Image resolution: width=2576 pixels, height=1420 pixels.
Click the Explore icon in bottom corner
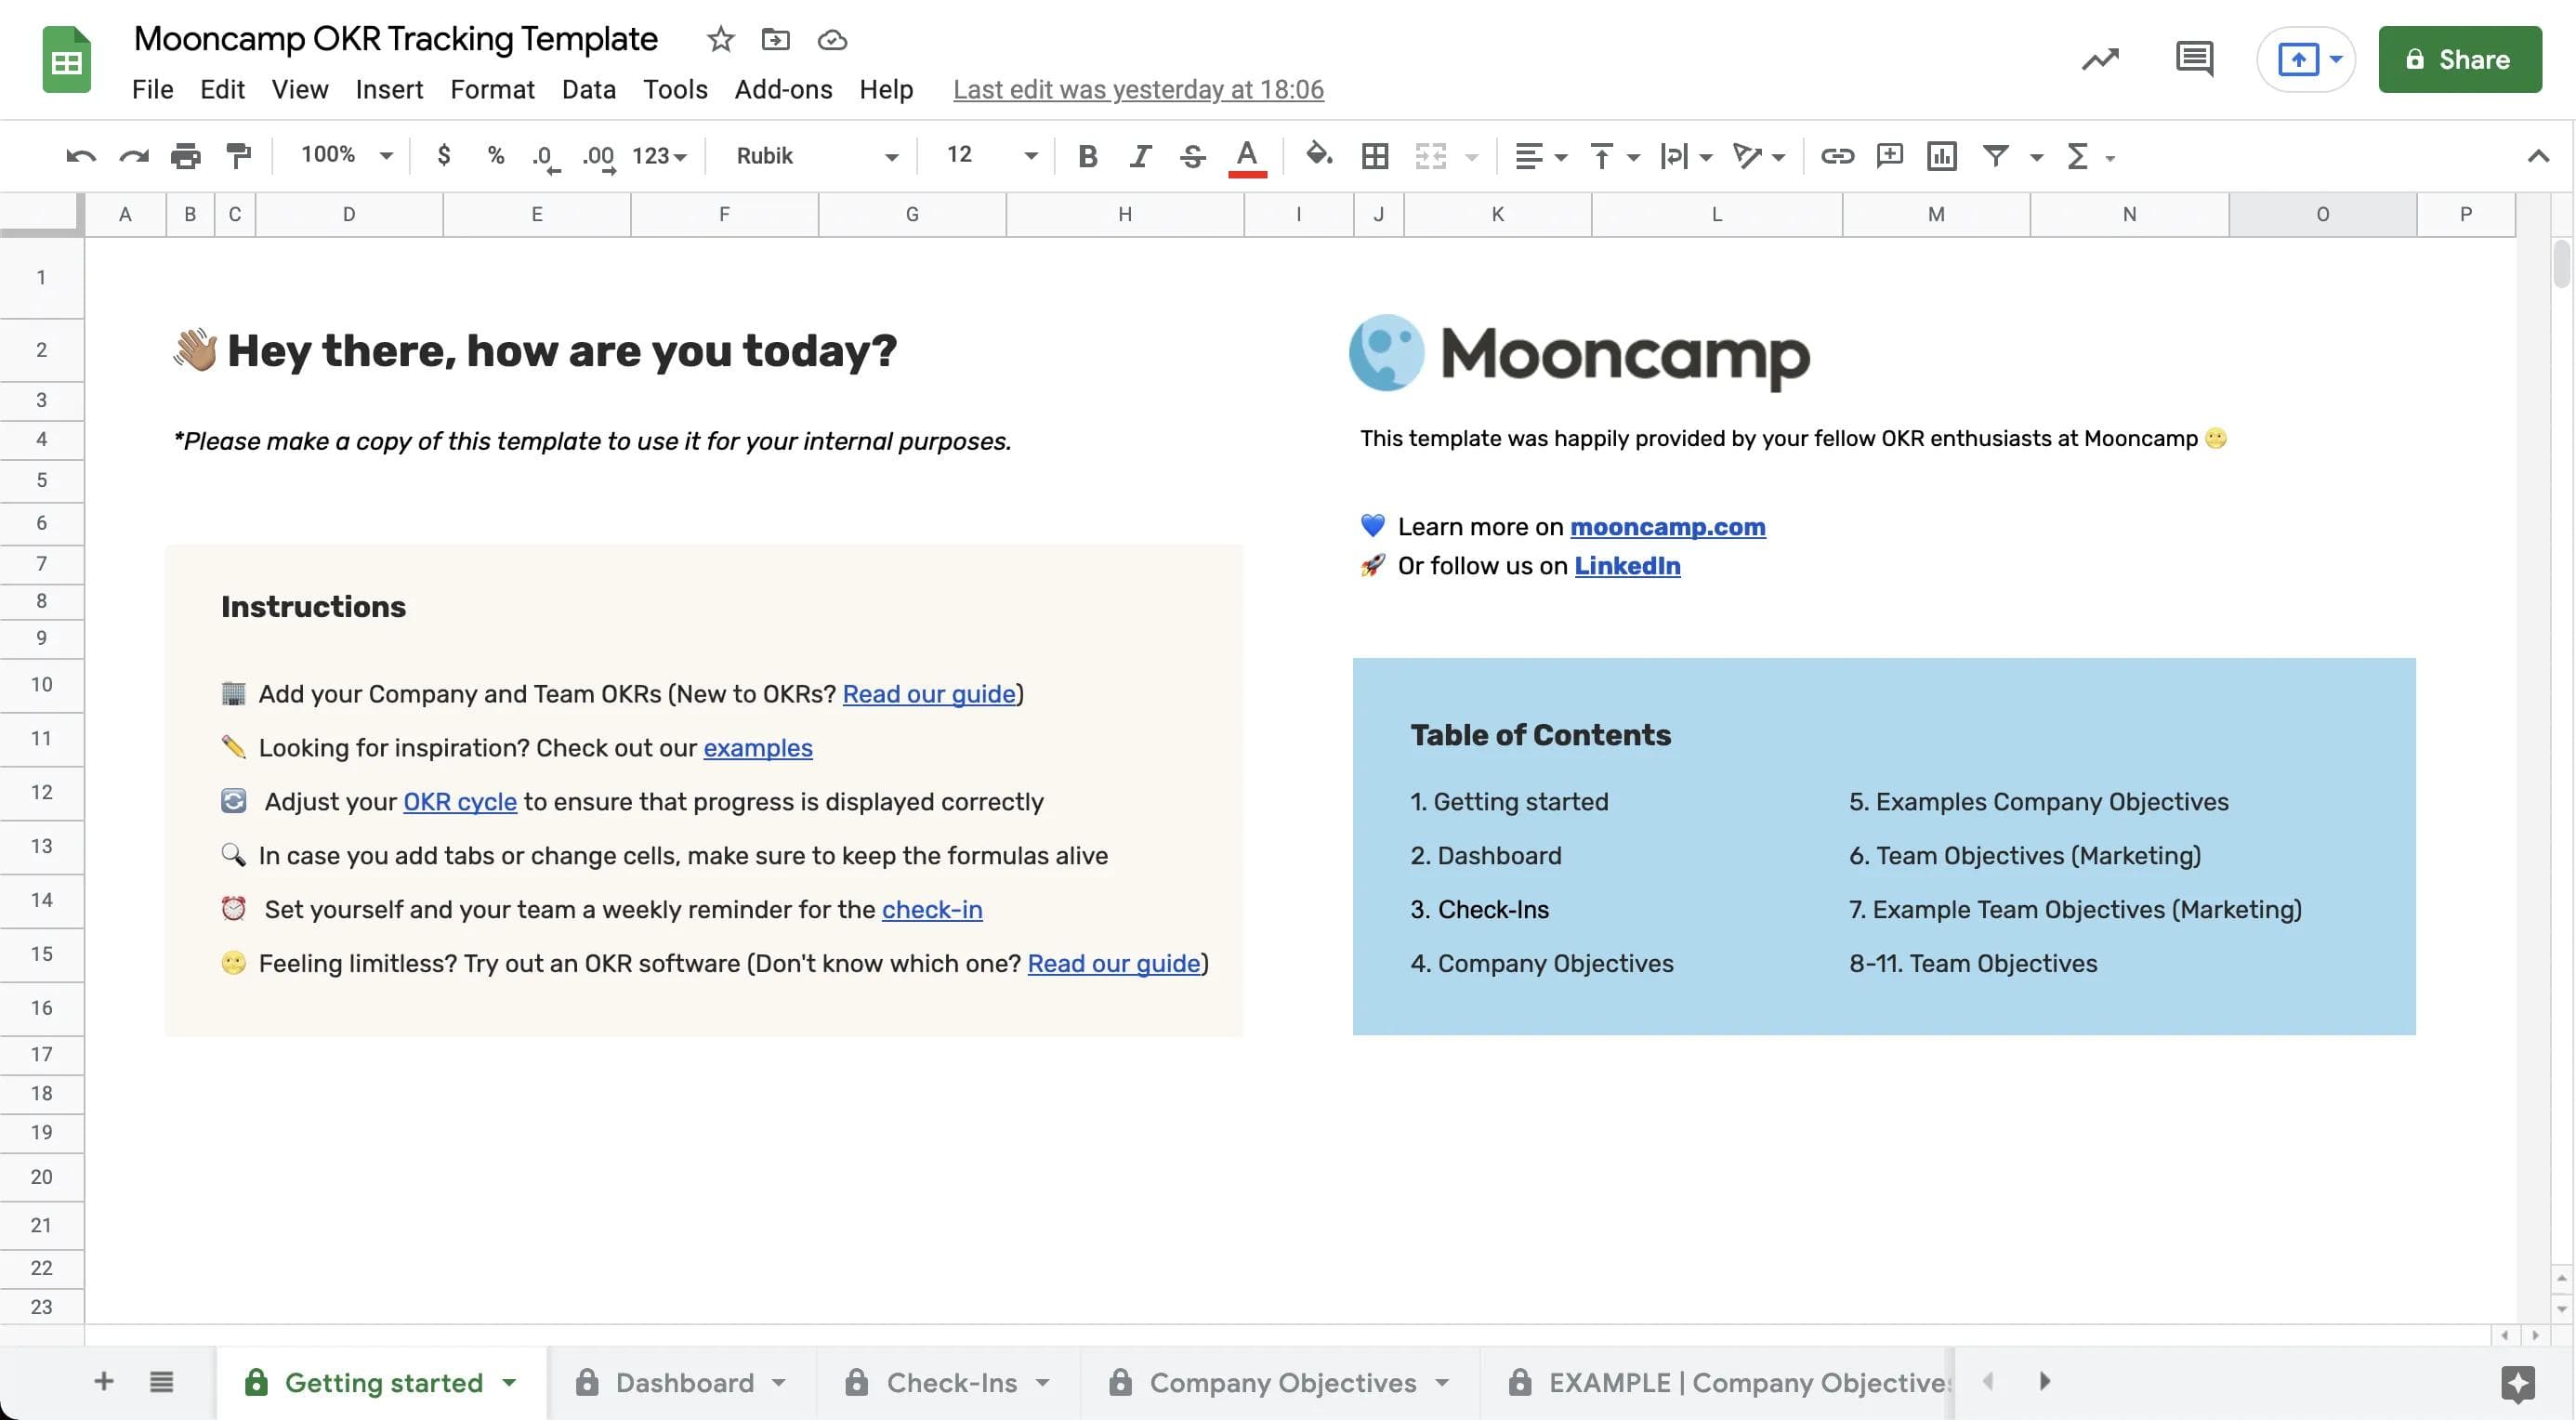tap(2517, 1383)
